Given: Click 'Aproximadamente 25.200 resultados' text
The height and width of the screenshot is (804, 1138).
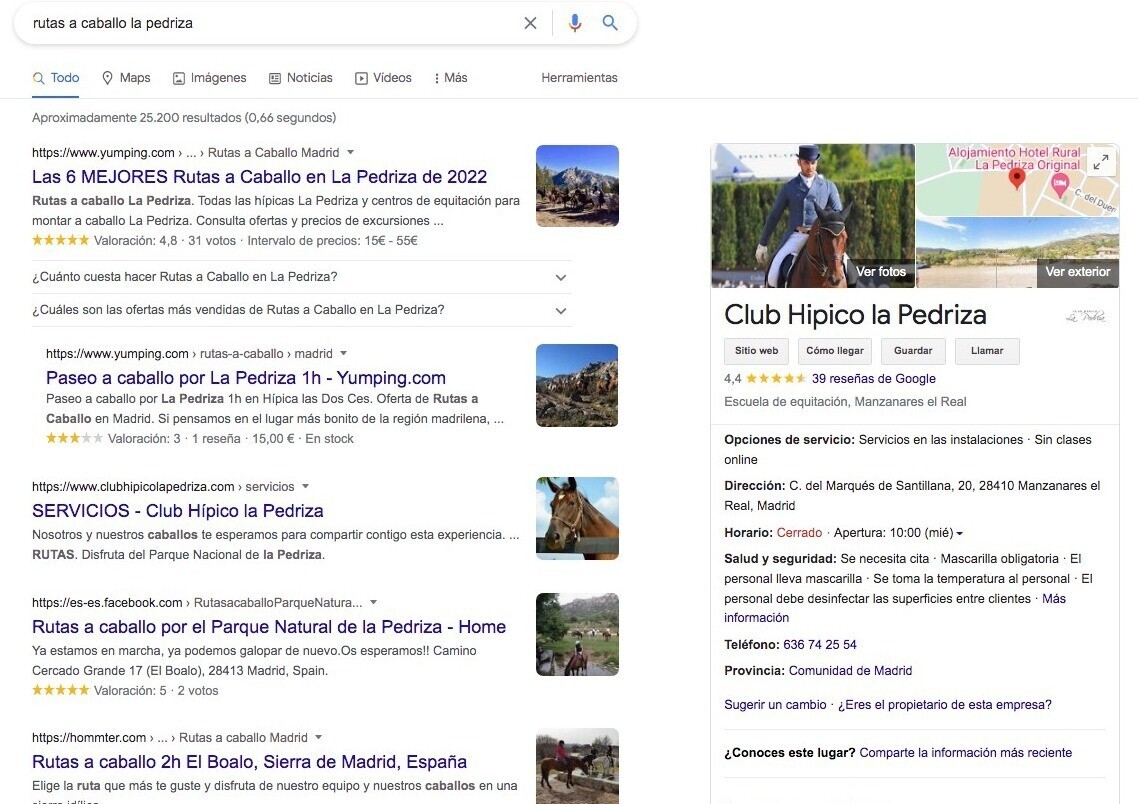Looking at the screenshot, I should coord(184,118).
